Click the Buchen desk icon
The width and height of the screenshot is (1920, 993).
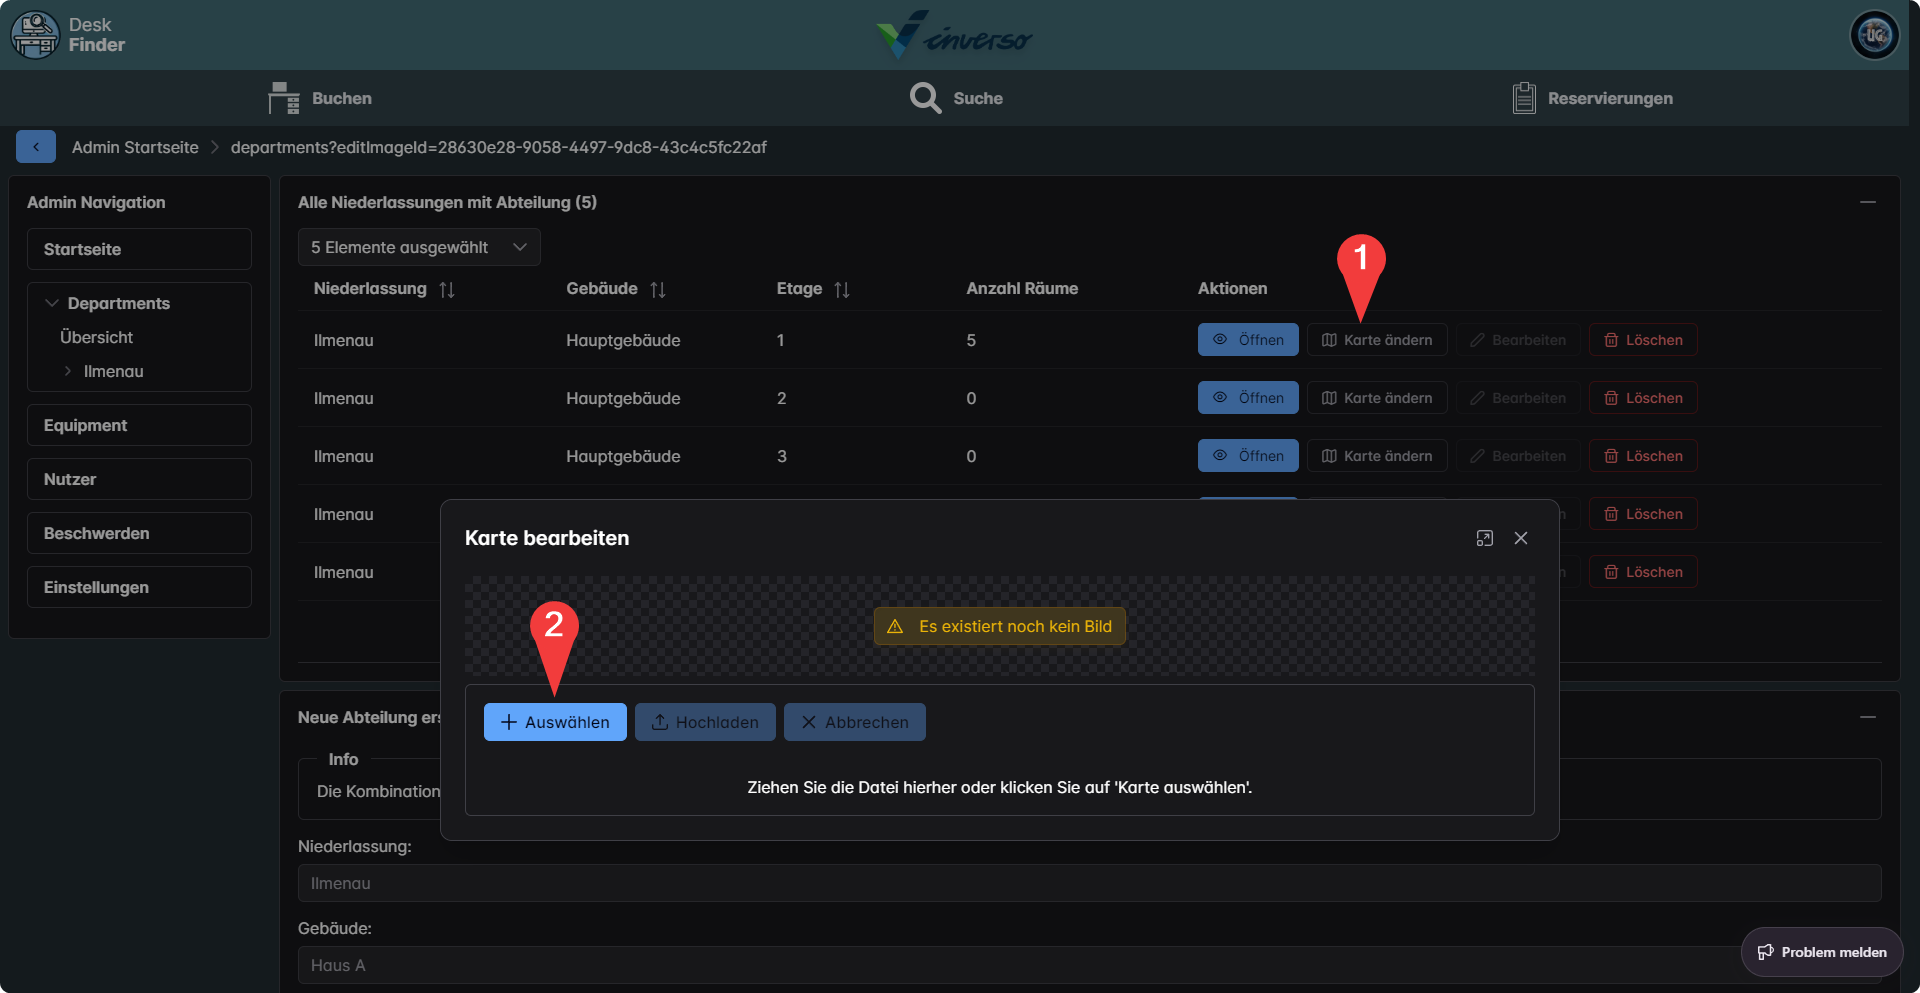pyautogui.click(x=284, y=98)
